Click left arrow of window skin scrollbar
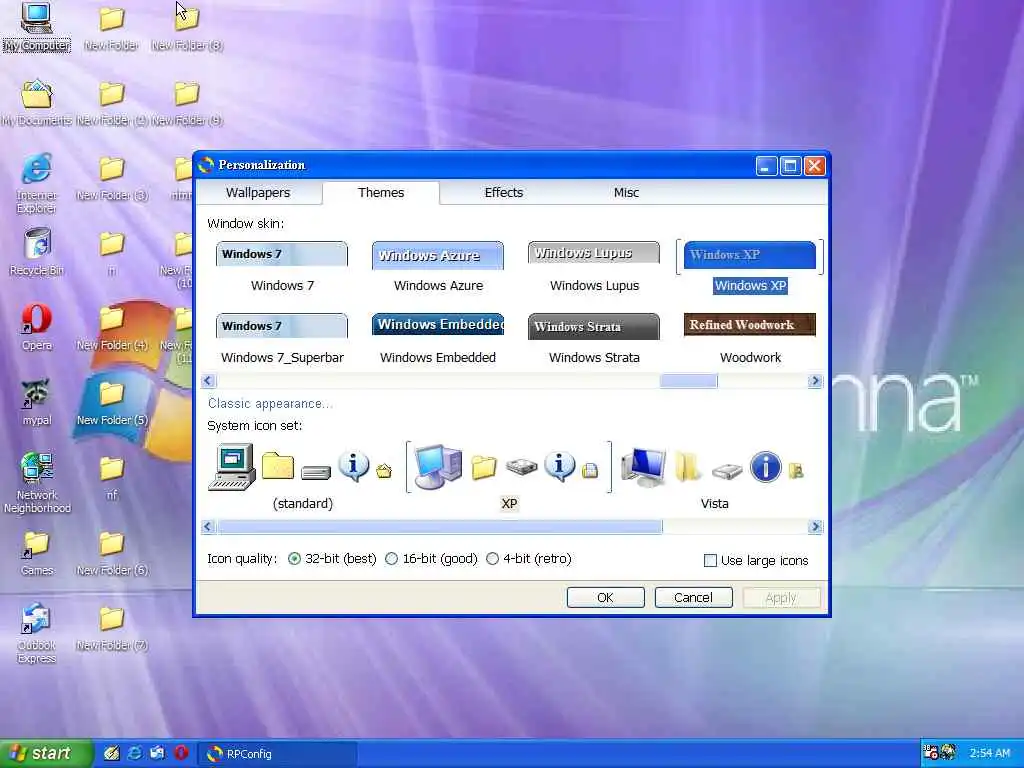This screenshot has width=1024, height=768. point(208,381)
